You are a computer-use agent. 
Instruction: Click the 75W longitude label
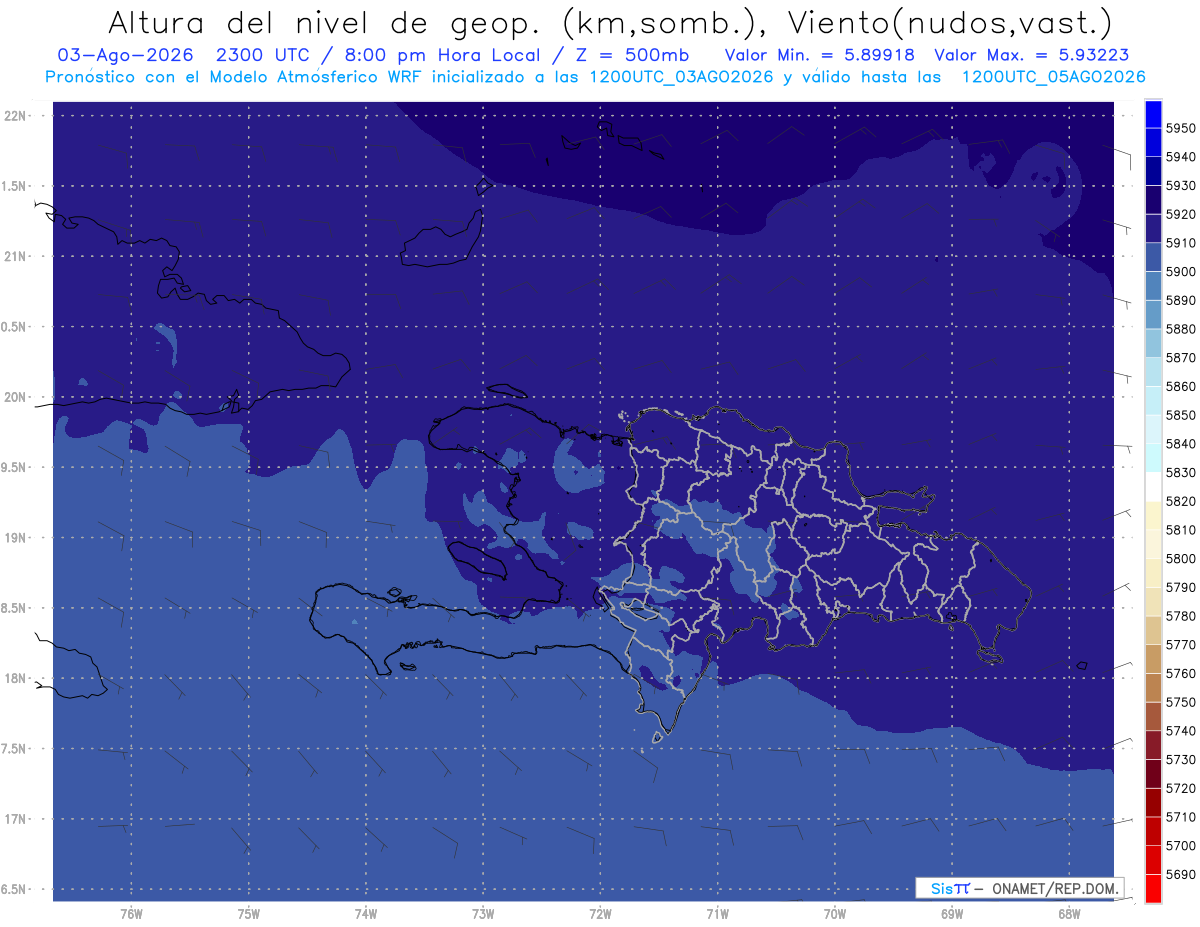click(248, 914)
